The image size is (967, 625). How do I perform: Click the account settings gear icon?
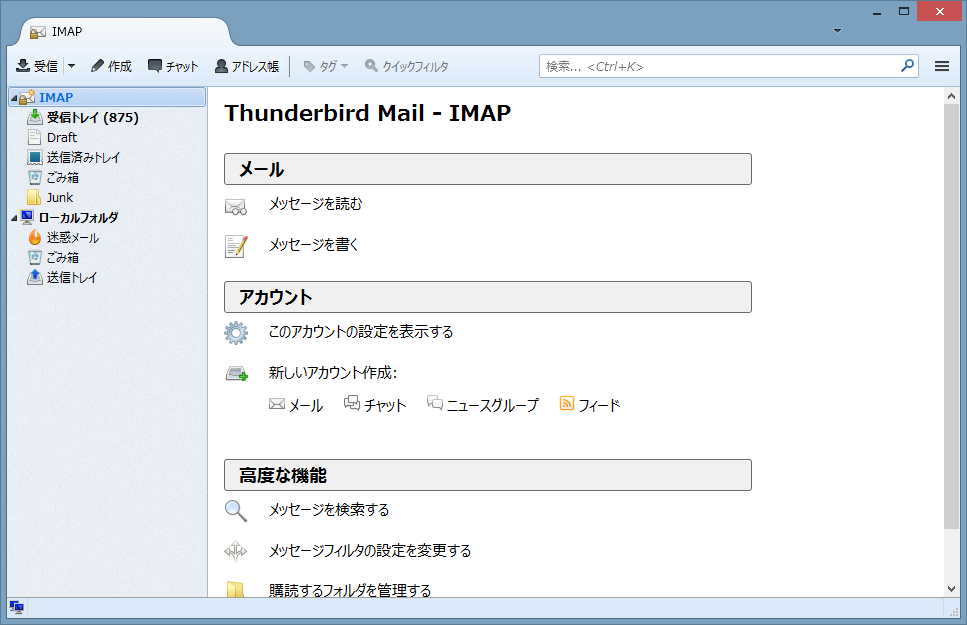click(x=236, y=333)
